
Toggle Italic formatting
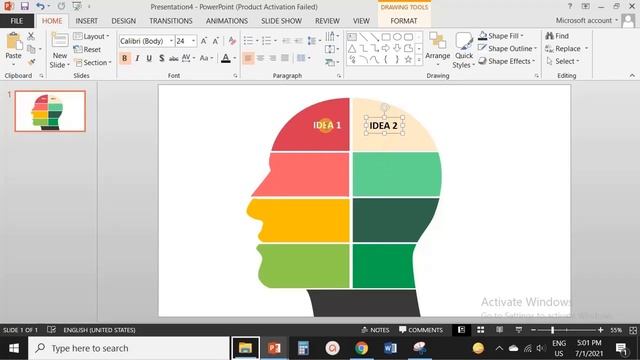[137, 58]
